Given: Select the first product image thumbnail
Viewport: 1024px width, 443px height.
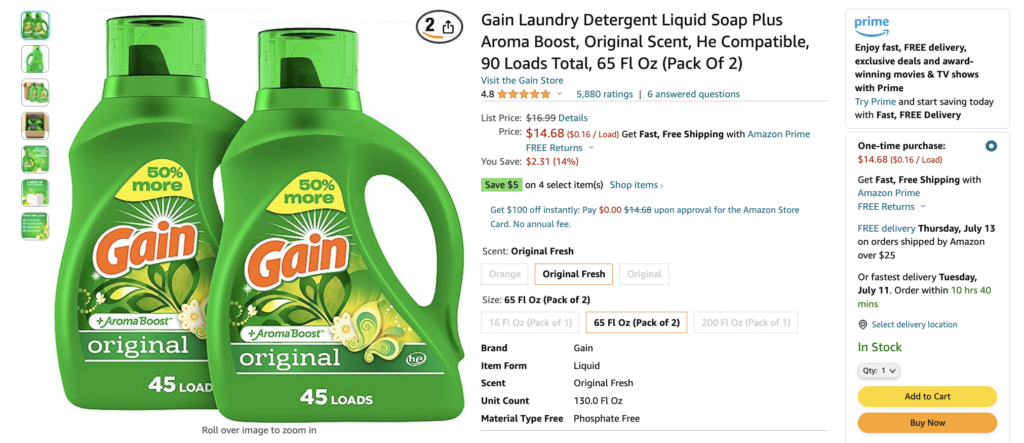Looking at the screenshot, I should pos(35,25).
